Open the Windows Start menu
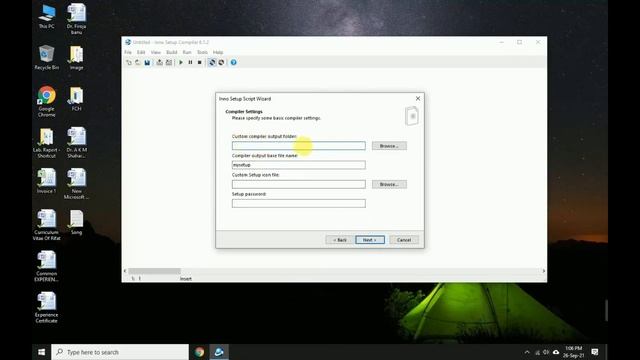This screenshot has width=640, height=360. pos(42,352)
